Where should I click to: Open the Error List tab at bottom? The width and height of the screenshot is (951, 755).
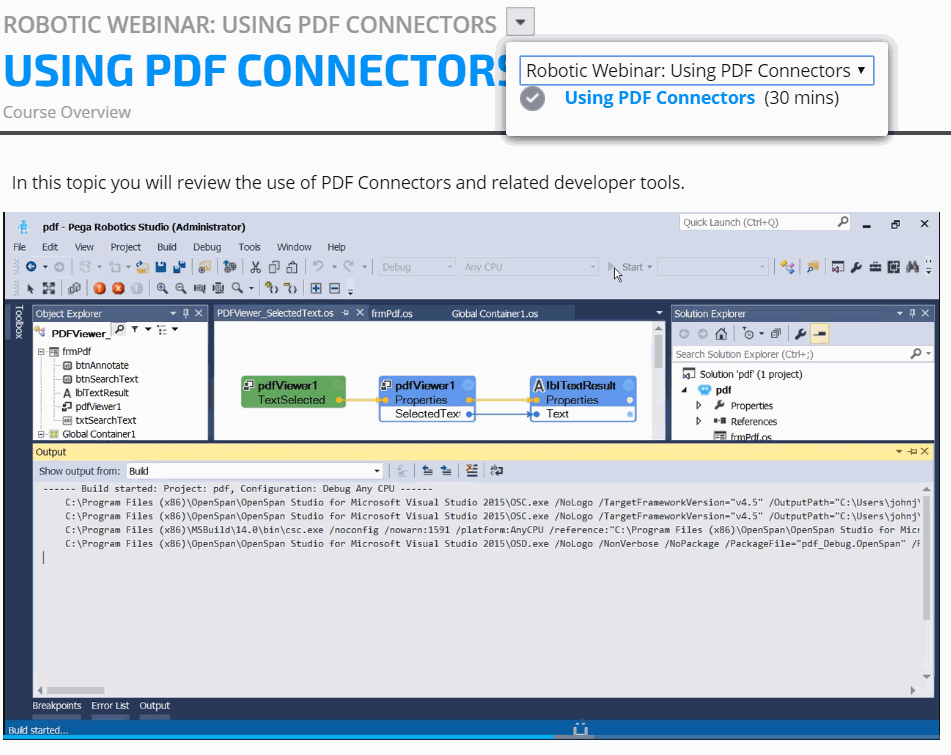tap(110, 706)
